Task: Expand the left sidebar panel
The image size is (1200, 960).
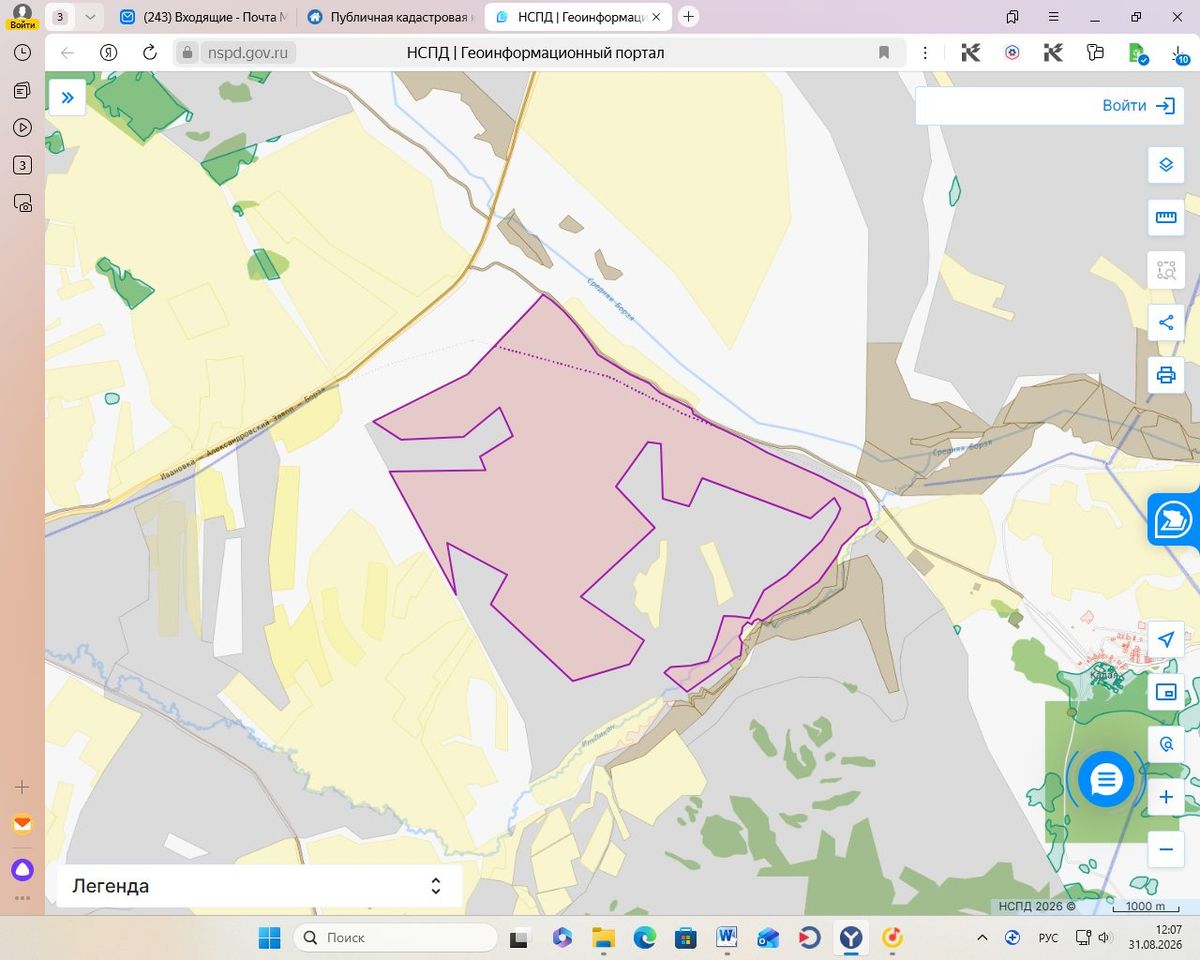Action: (67, 97)
